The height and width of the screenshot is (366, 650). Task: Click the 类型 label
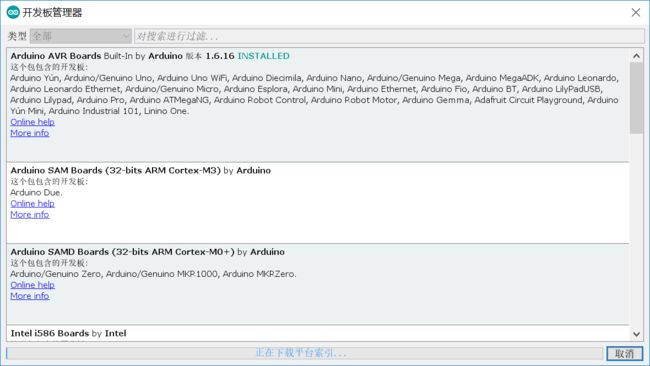(17, 36)
